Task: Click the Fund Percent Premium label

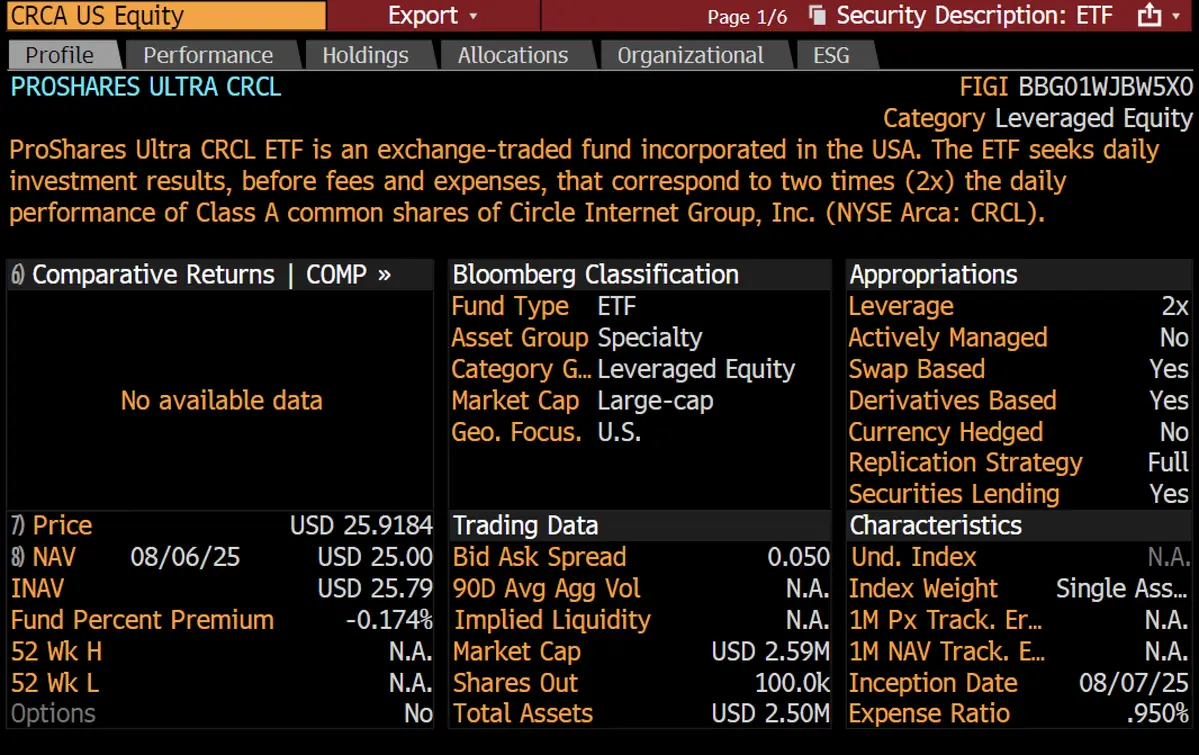Action: point(142,620)
